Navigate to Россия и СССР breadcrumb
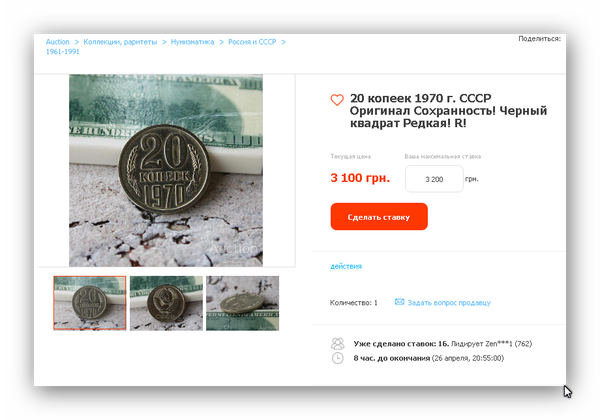The width and height of the screenshot is (600, 420). pyautogui.click(x=252, y=42)
